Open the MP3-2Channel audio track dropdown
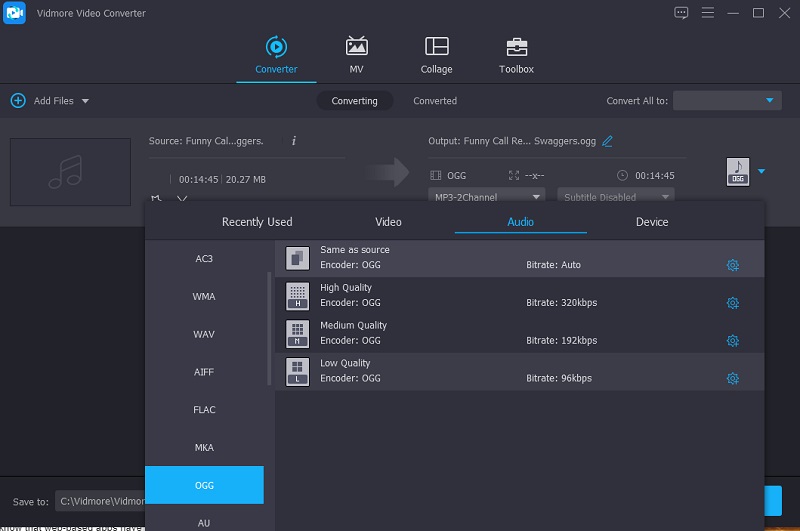Image resolution: width=800 pixels, height=531 pixels. pos(487,197)
